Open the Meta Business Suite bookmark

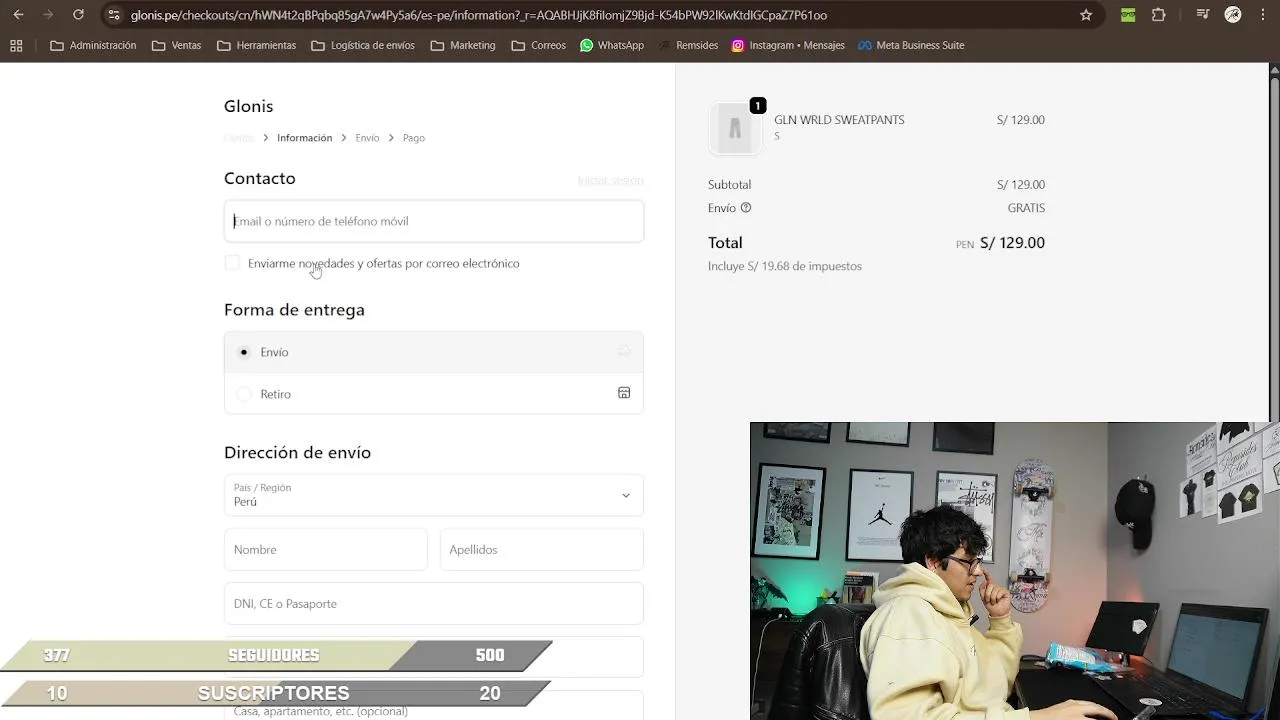(x=911, y=45)
